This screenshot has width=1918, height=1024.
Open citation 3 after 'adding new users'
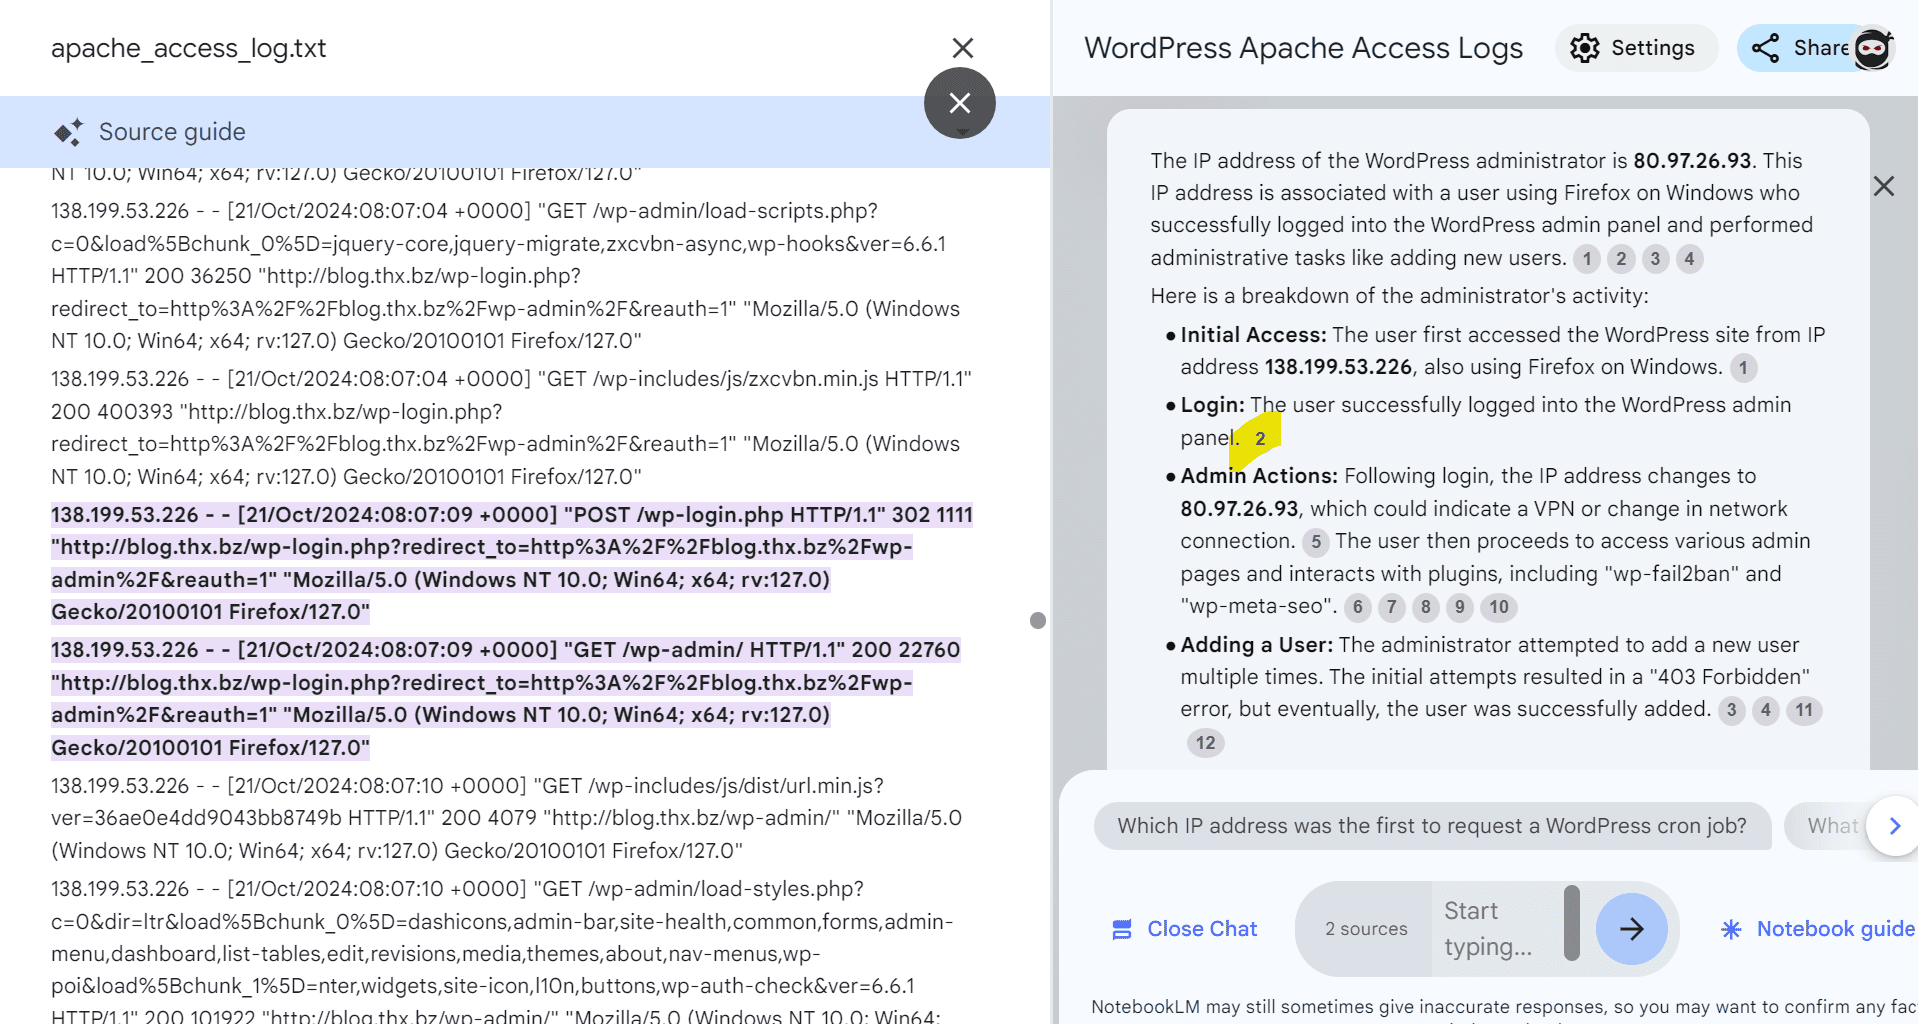[x=1655, y=259]
